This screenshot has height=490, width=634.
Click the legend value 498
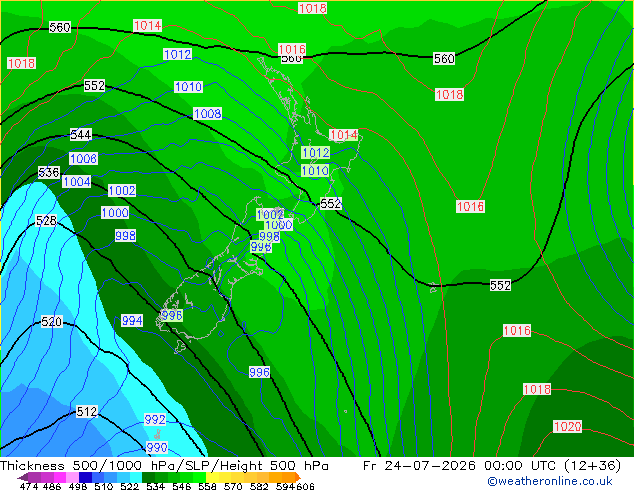coord(78,486)
